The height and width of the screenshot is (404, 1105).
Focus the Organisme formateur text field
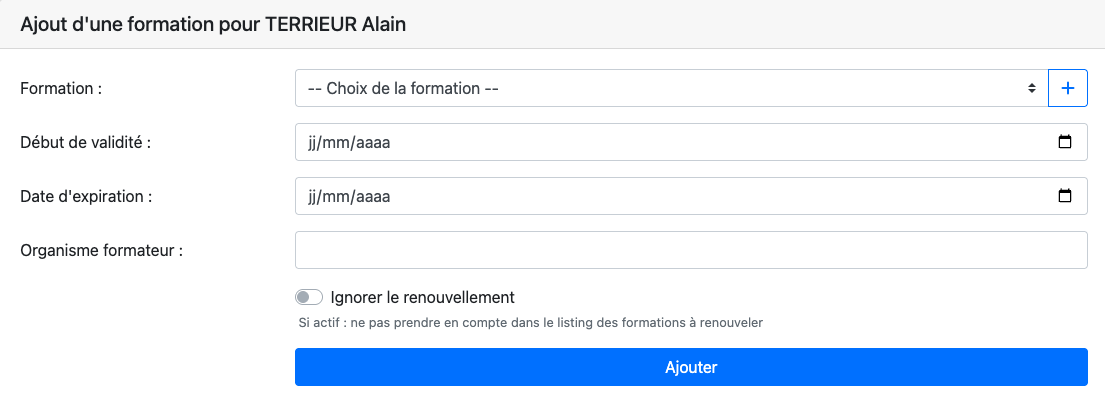coord(690,250)
